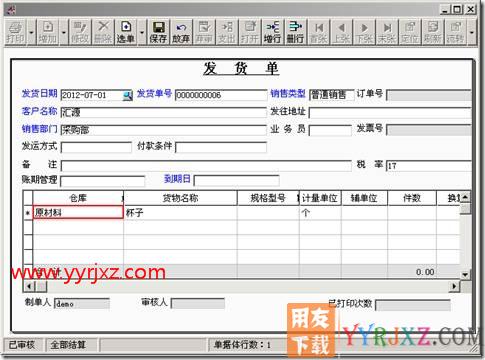Click the 计量单位 column header
Image resolution: width=485 pixels, height=360 pixels.
320,198
